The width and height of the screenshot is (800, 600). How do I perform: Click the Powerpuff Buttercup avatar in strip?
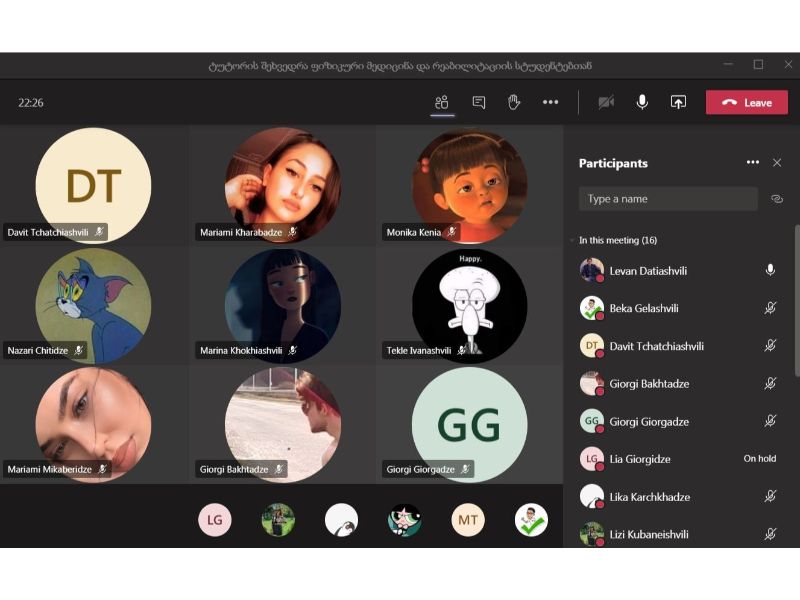pos(405,520)
